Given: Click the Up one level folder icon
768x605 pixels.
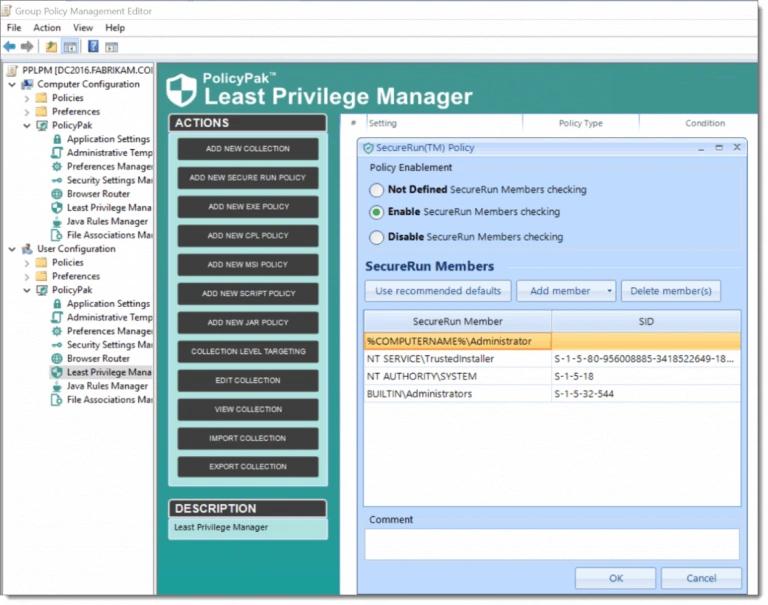Looking at the screenshot, I should coord(51,47).
